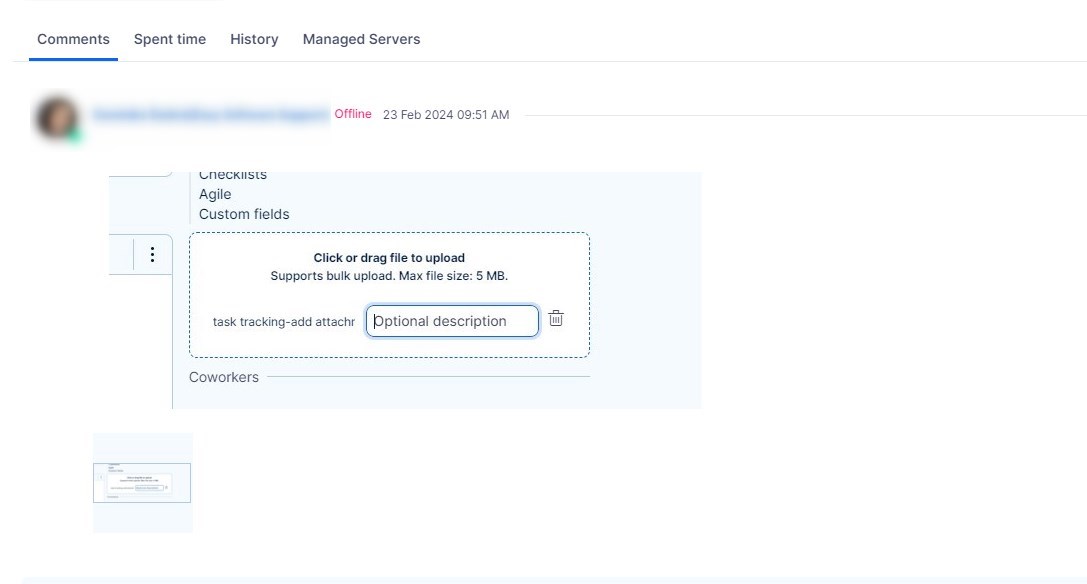
Task: Expand the Coworkers section heading
Action: click(224, 377)
